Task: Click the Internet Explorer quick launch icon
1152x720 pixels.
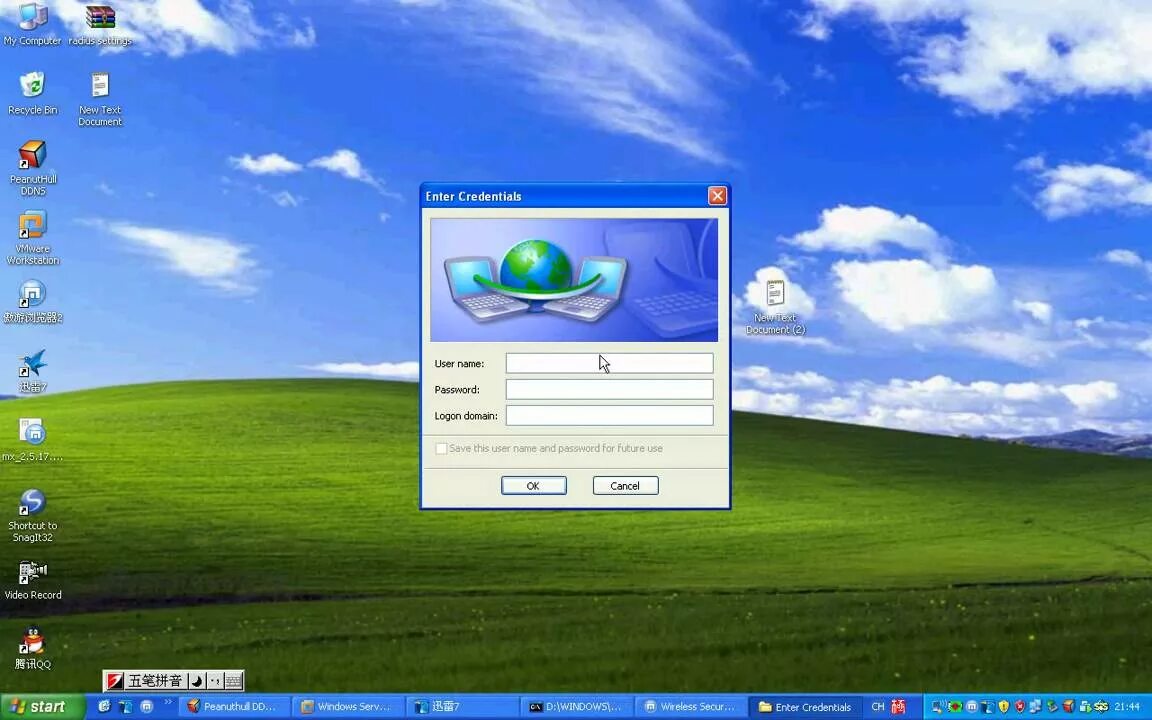Action: (104, 707)
